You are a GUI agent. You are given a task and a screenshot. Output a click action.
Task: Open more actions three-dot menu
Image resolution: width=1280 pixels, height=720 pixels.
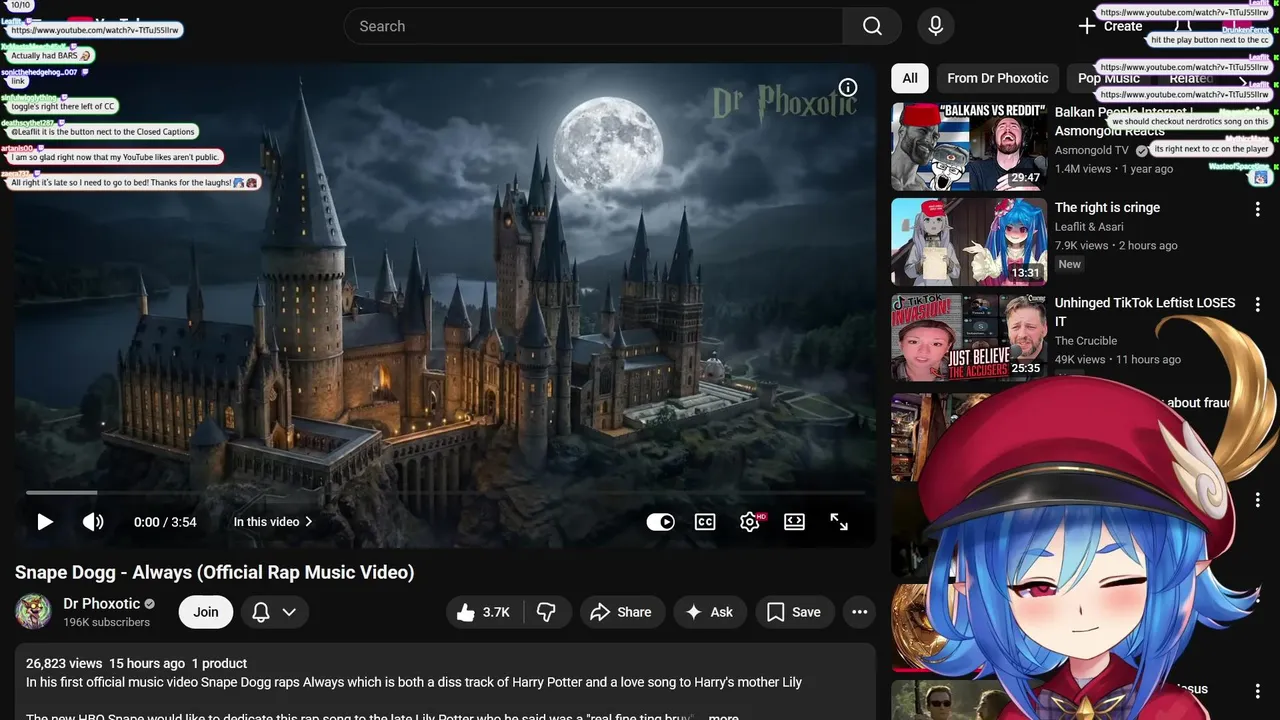click(x=859, y=612)
